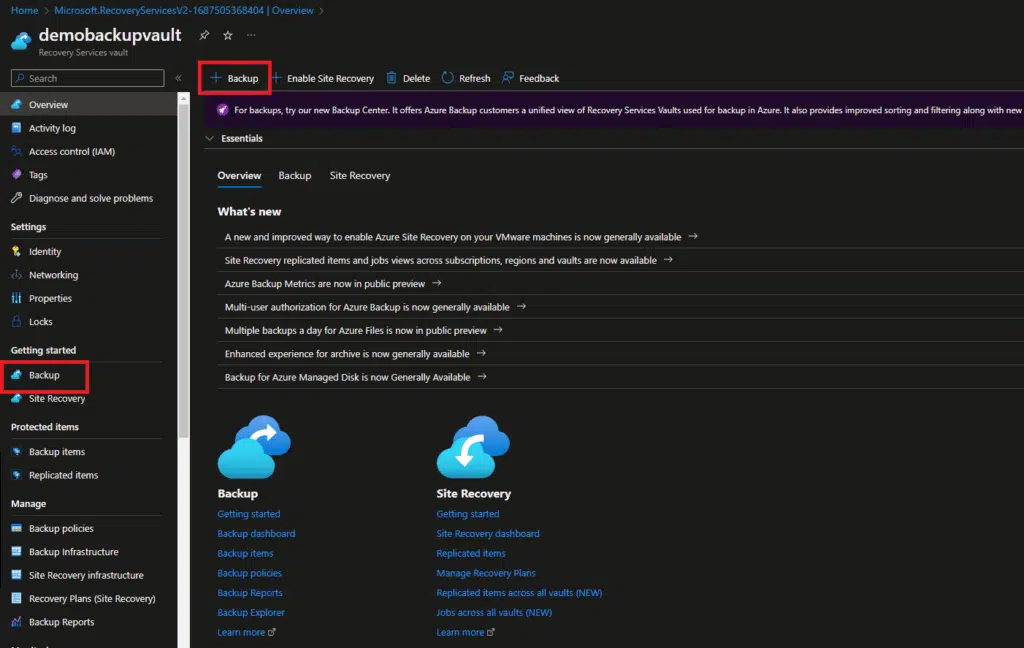The image size is (1024, 648).
Task: Open Manage Recovery Plans link
Action: click(486, 573)
